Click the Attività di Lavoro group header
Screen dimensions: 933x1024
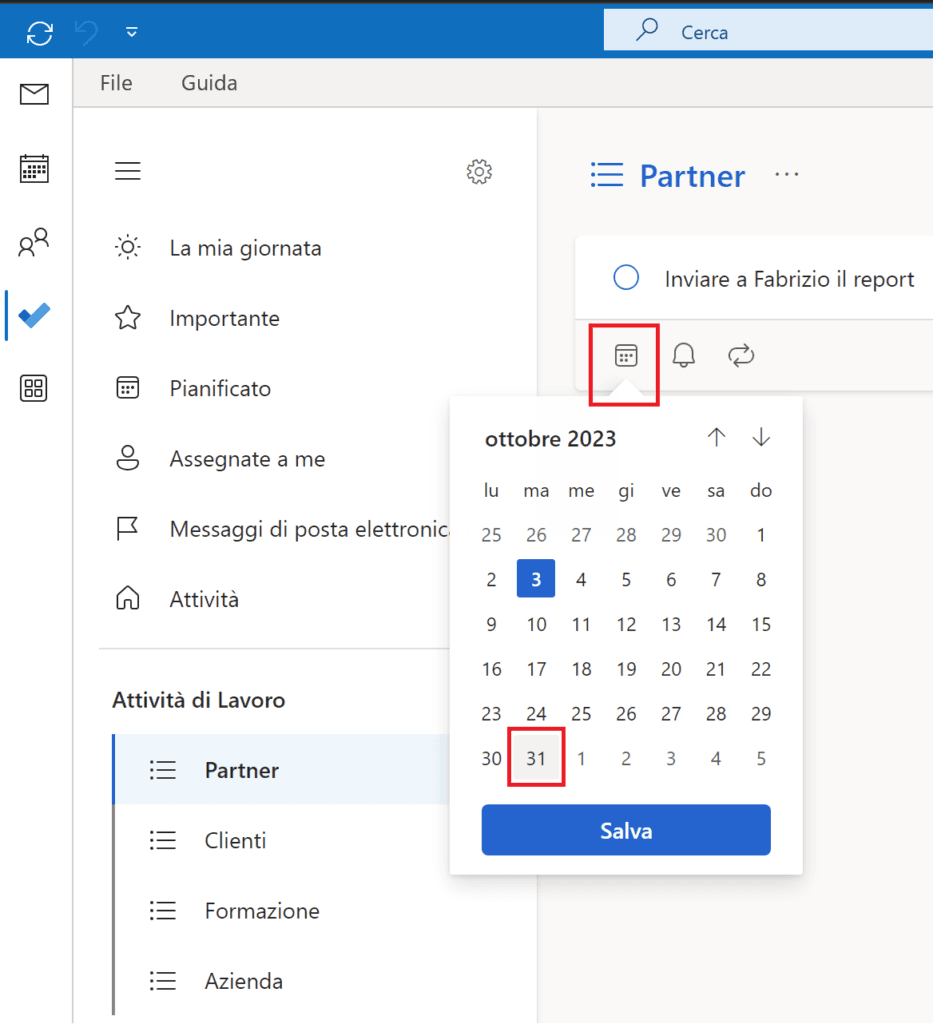pyautogui.click(x=198, y=700)
